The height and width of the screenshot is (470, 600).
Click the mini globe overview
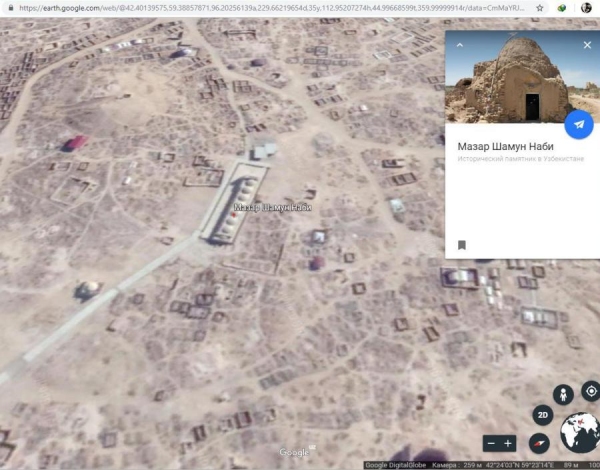(579, 434)
